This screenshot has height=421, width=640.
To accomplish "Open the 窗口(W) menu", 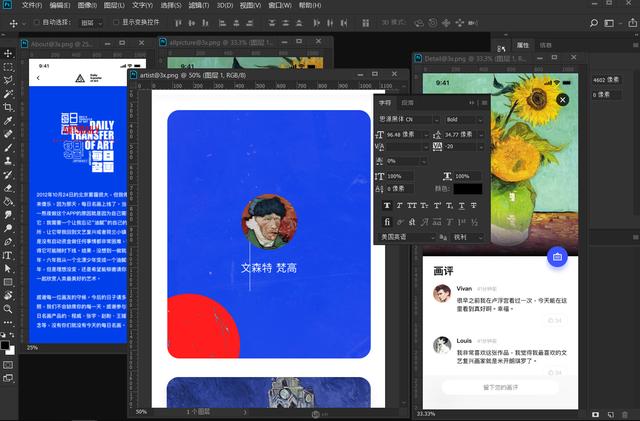I will [280, 5].
